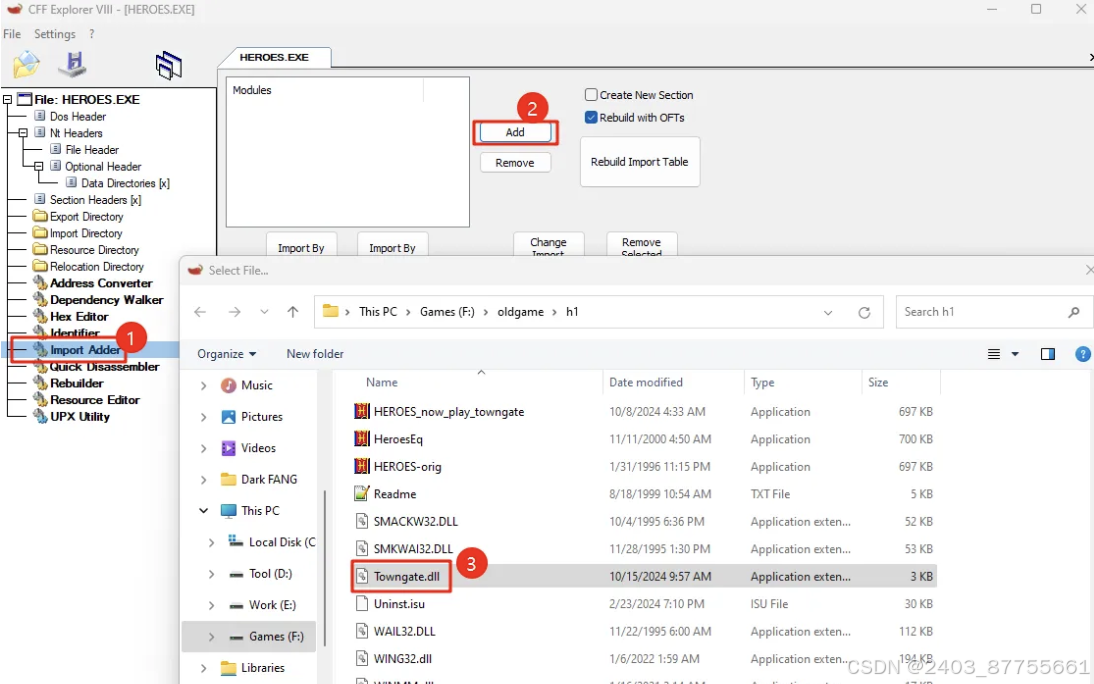This screenshot has height=684, width=1094.
Task: Click the Remove Selected button
Action: [x=641, y=244]
